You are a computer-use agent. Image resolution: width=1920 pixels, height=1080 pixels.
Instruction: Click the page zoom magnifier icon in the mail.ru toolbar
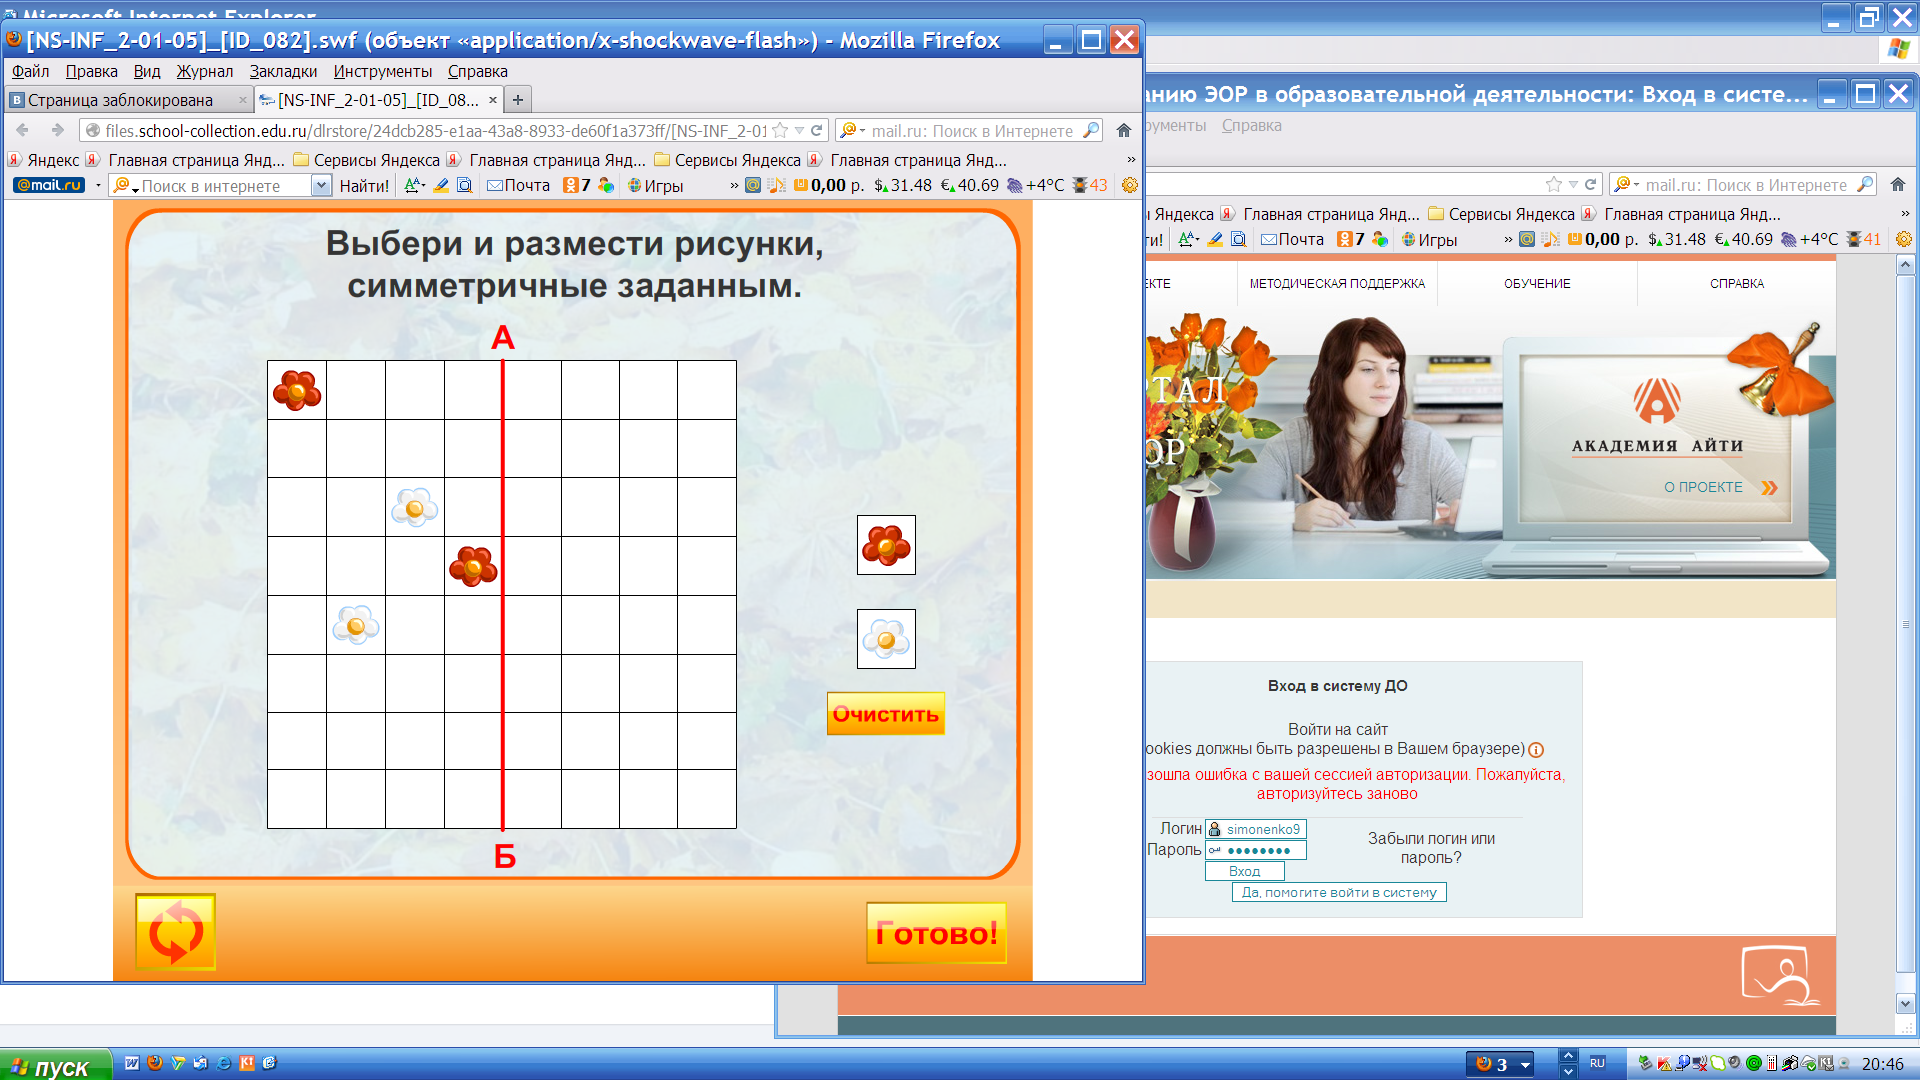pyautogui.click(x=464, y=185)
